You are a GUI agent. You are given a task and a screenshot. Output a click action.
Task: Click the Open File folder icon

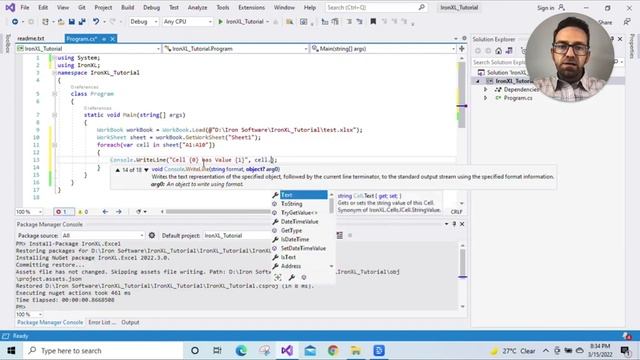point(61,22)
